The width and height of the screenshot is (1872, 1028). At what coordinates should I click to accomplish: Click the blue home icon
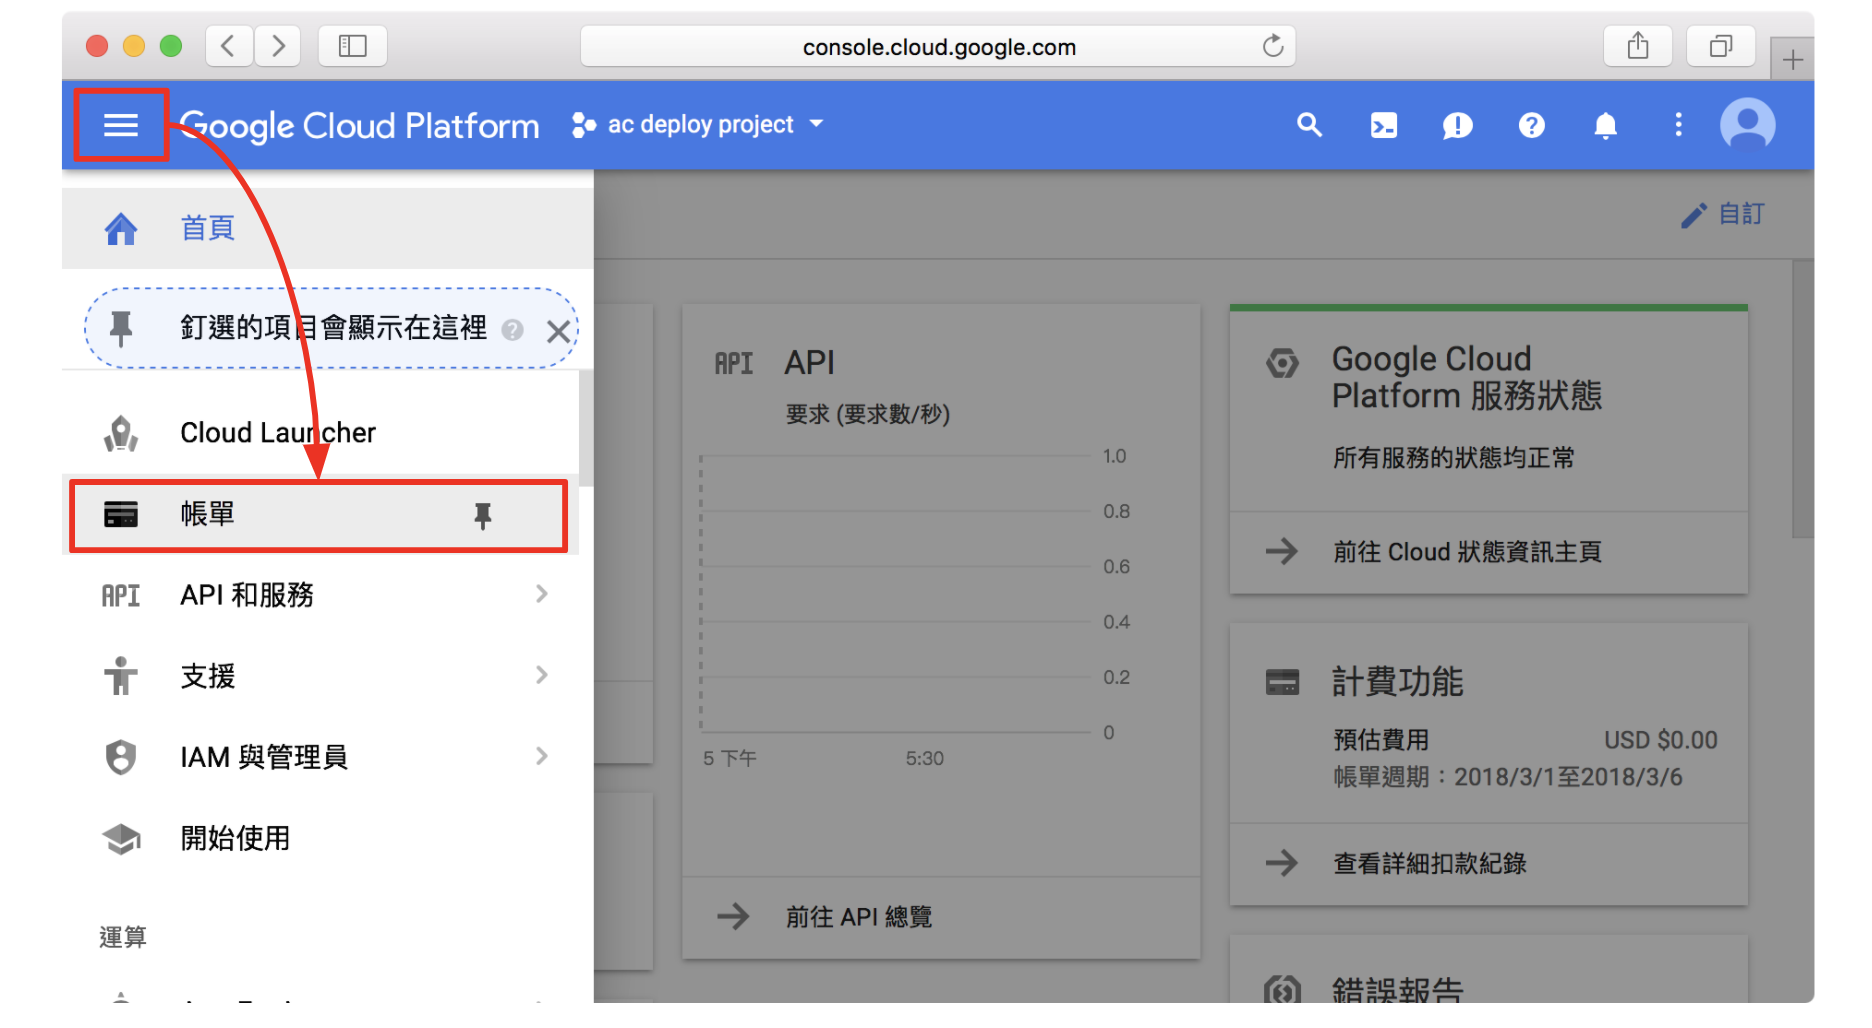click(121, 229)
